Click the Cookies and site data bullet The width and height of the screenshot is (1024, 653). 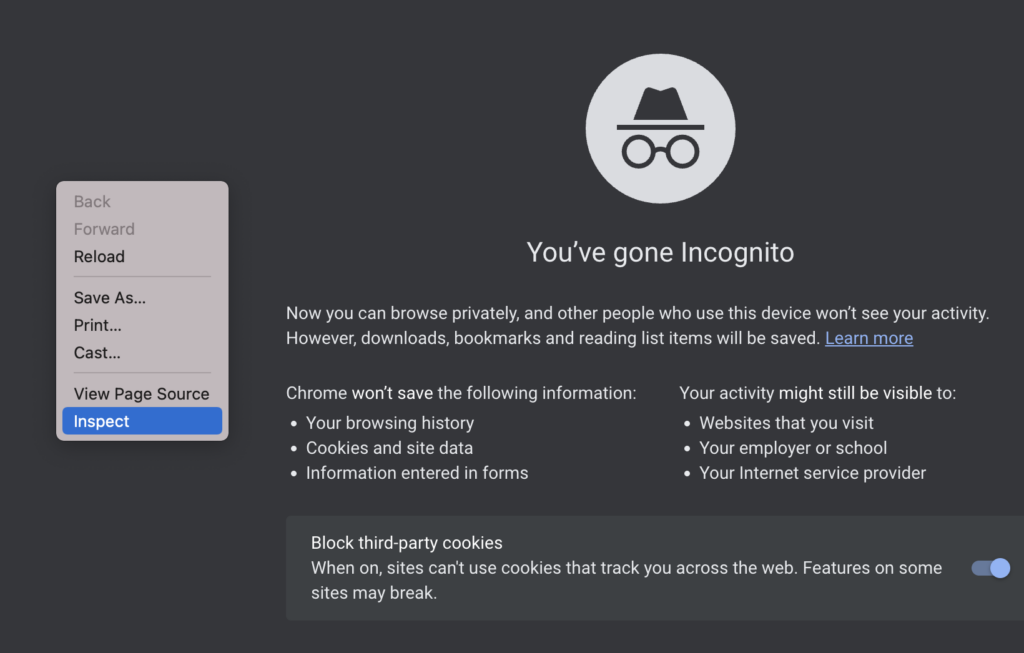[x=389, y=448]
